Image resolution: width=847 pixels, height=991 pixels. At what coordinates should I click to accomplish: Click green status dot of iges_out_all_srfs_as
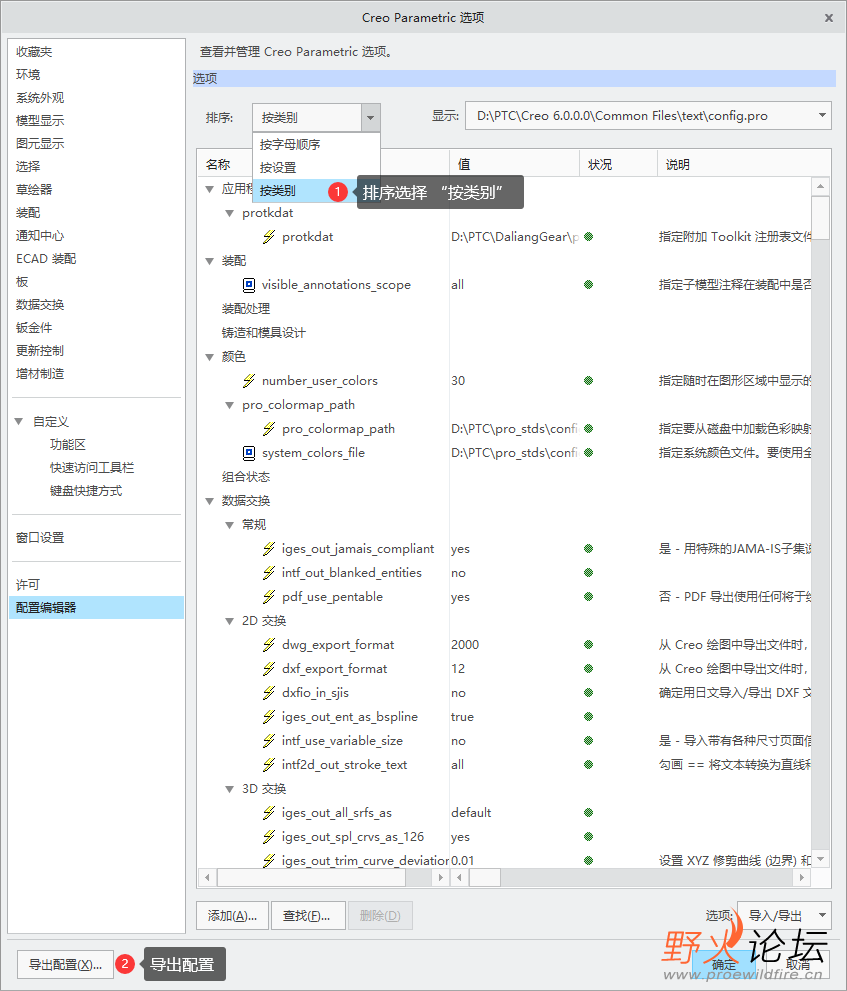pyautogui.click(x=588, y=813)
